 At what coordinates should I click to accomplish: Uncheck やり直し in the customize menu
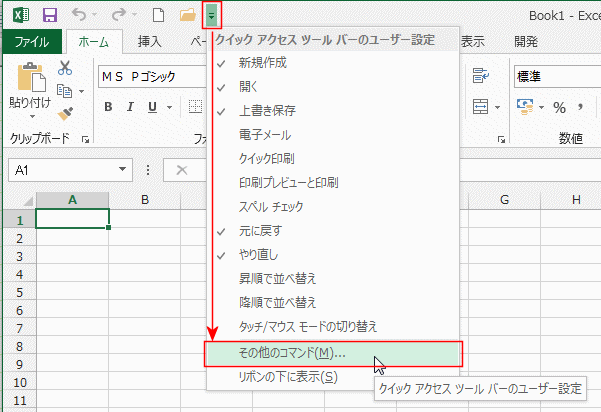(x=333, y=255)
